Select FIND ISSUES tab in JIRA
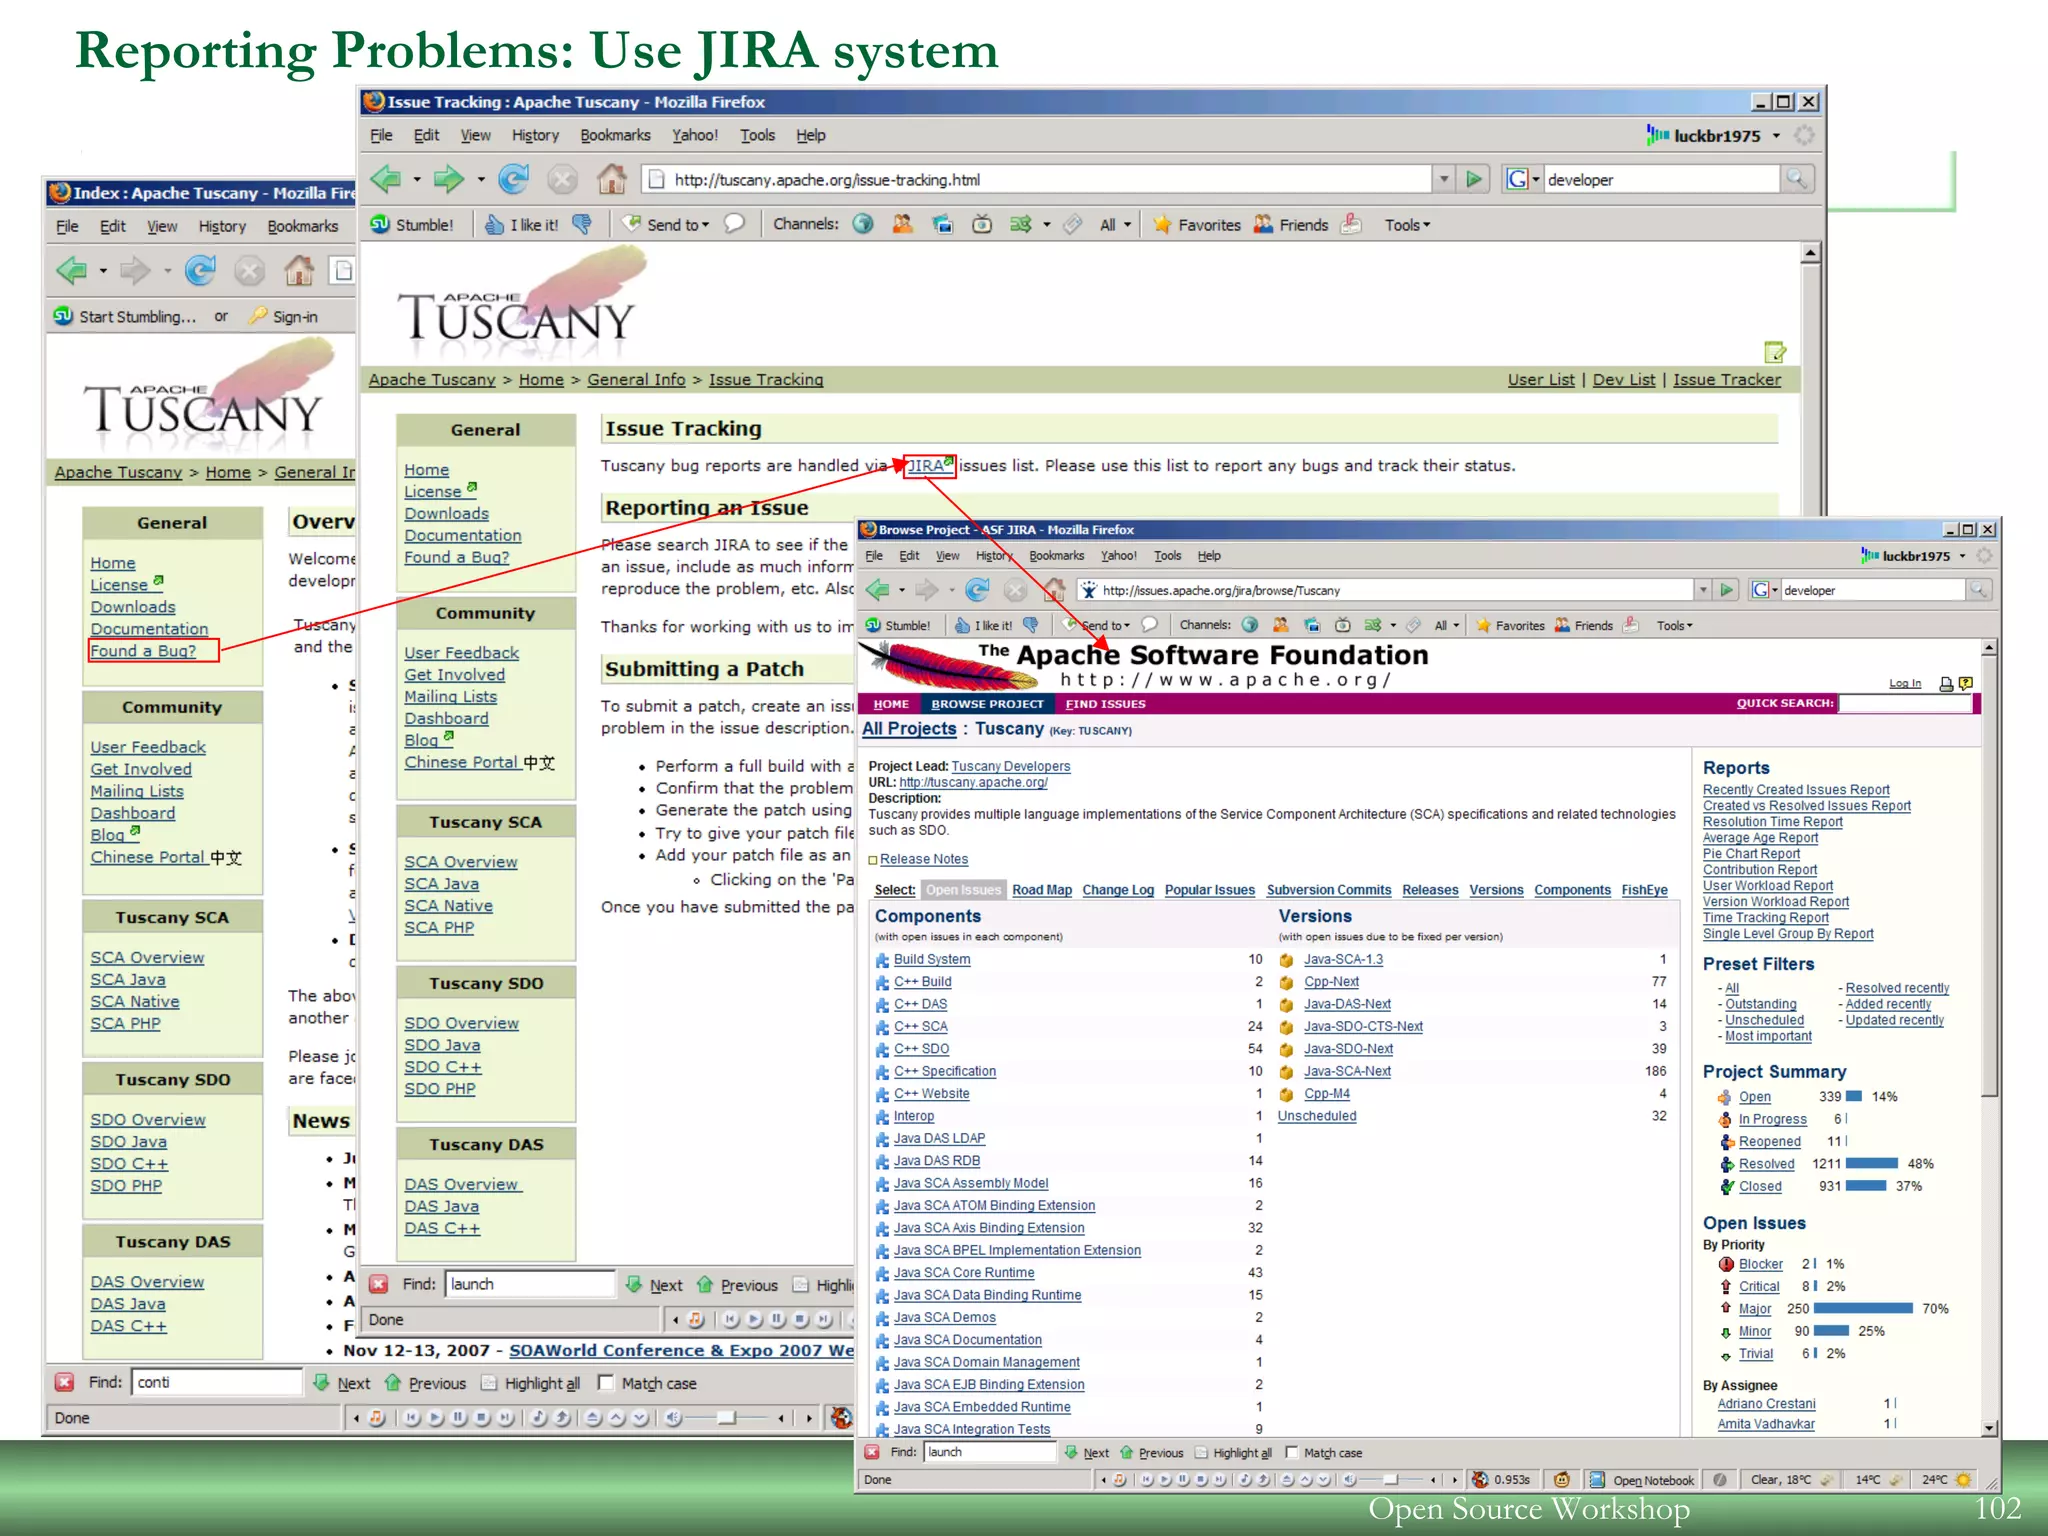Image resolution: width=2048 pixels, height=1536 pixels. (x=1105, y=704)
